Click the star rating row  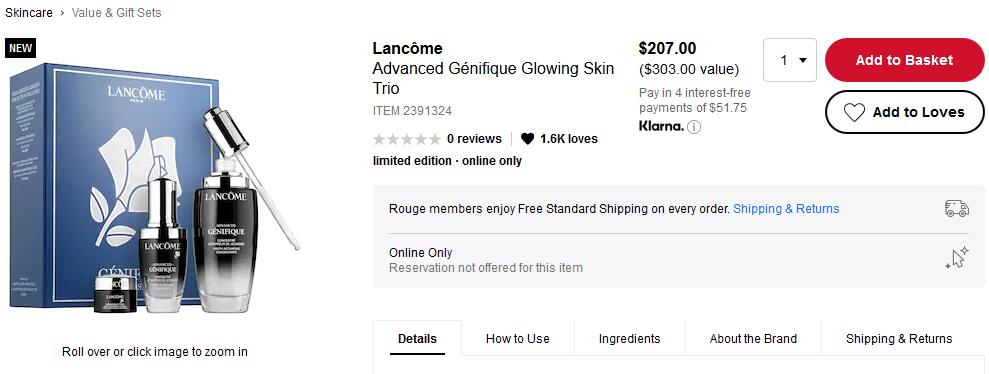(x=406, y=139)
